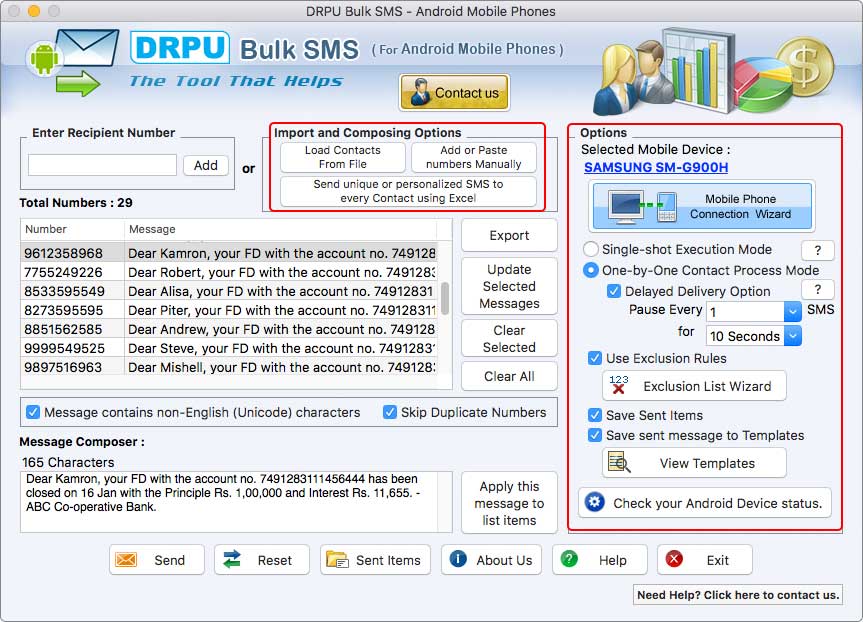Viewport: 863px width, 622px height.
Task: Open help for Delayed Delivery Option
Action: click(x=817, y=290)
